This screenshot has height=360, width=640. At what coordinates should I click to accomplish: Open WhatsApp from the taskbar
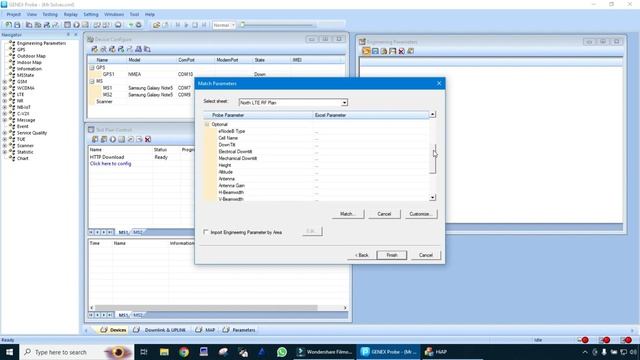pyautogui.click(x=282, y=352)
